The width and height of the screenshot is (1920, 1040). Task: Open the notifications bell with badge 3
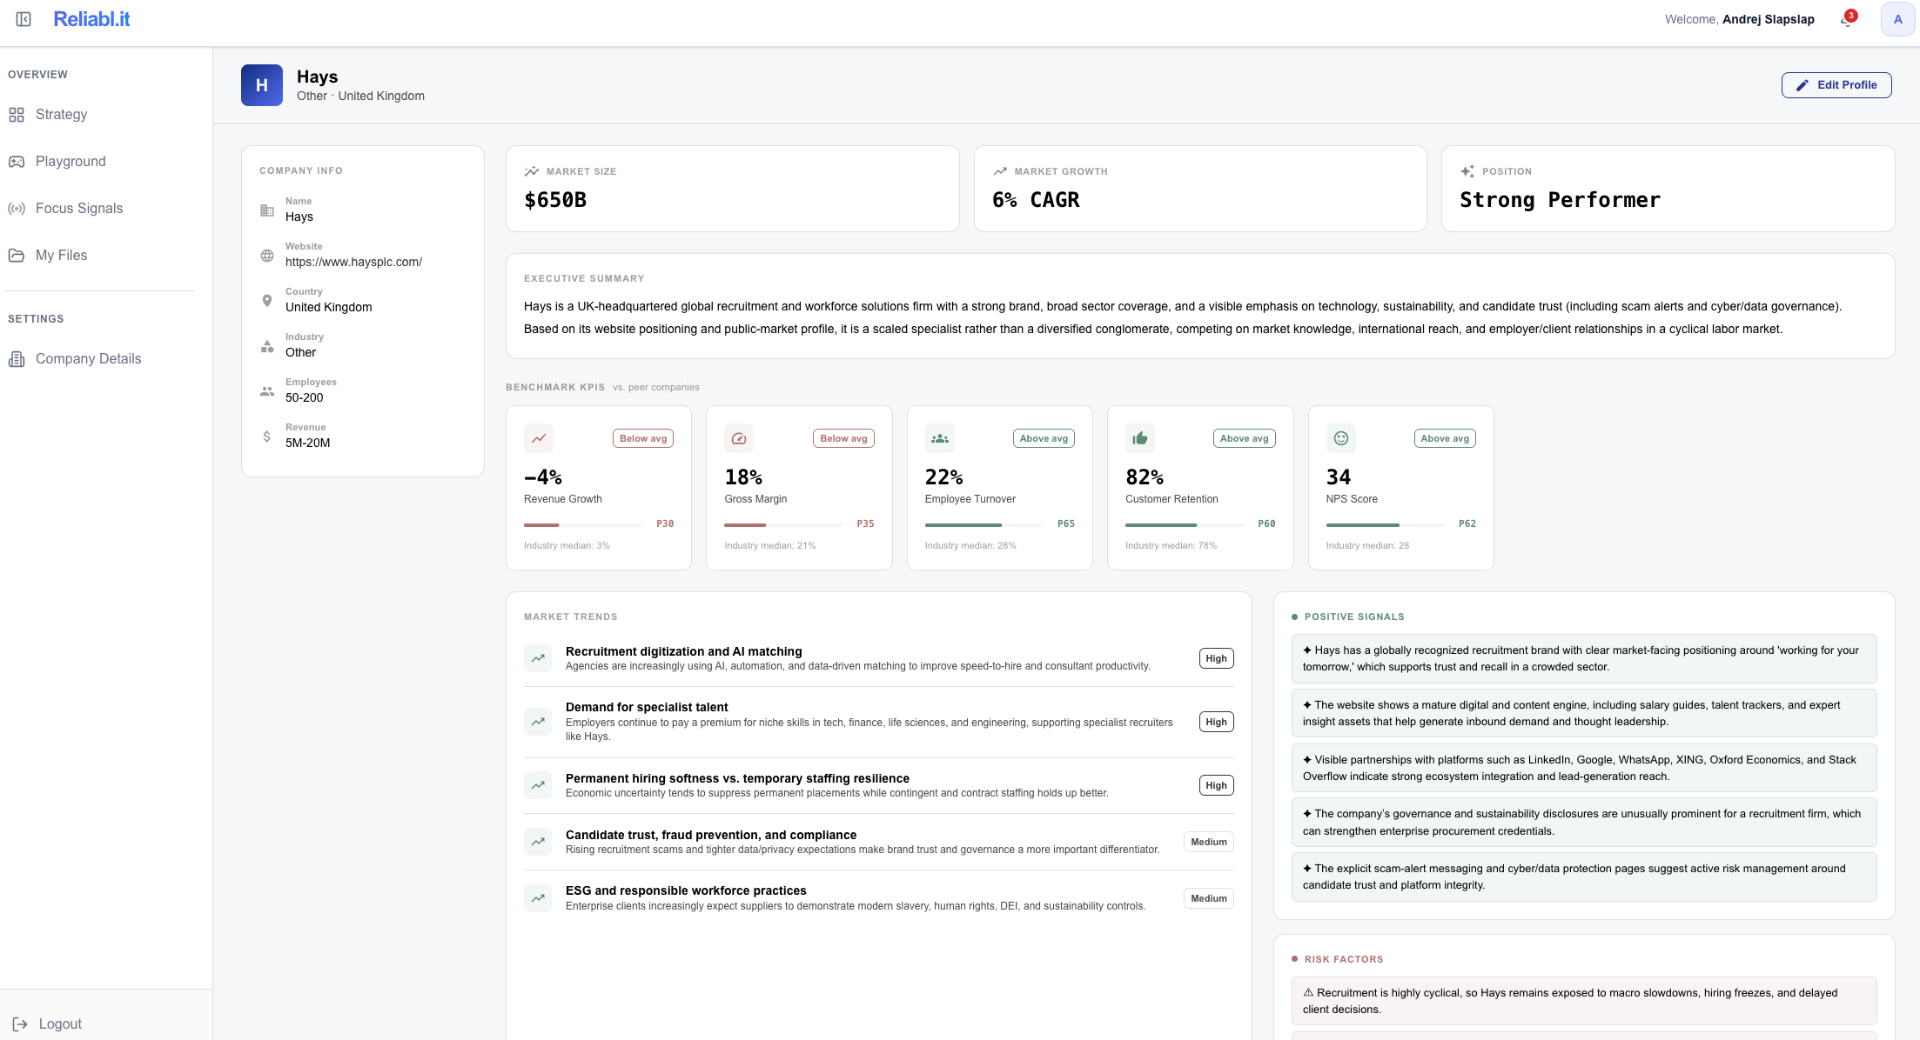click(x=1847, y=20)
